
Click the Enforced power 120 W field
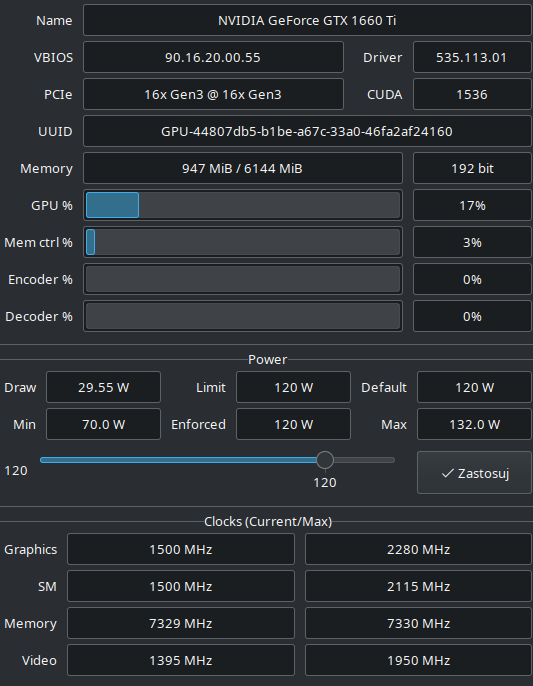(x=293, y=424)
